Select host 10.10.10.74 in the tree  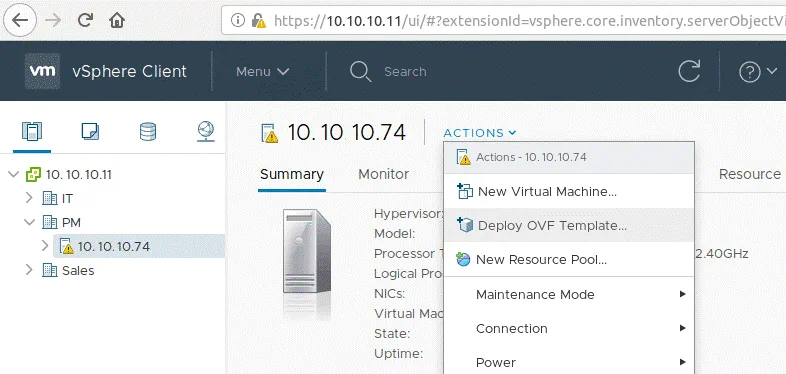pyautogui.click(x=114, y=246)
